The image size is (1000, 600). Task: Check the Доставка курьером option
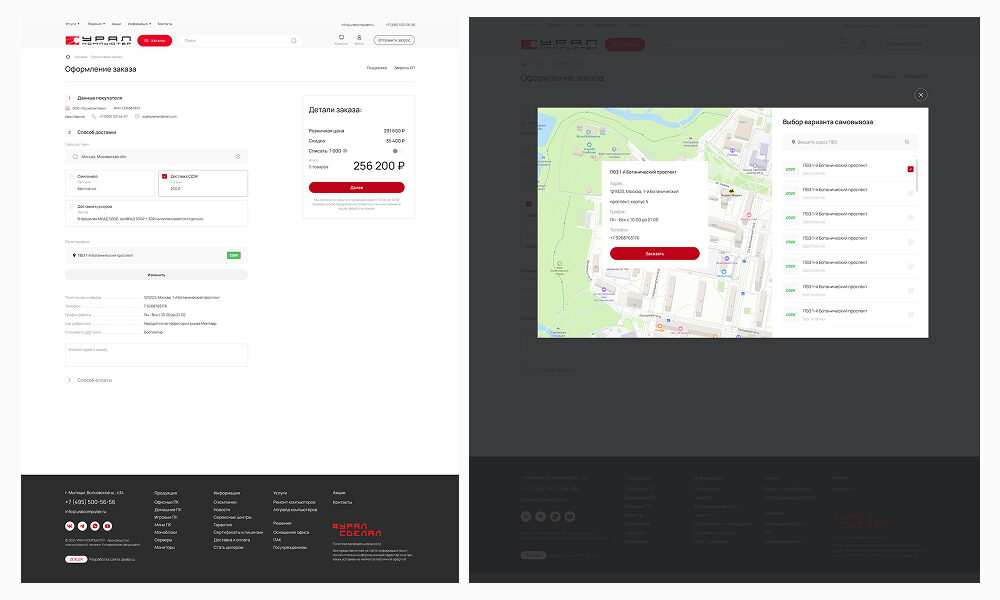[x=71, y=206]
